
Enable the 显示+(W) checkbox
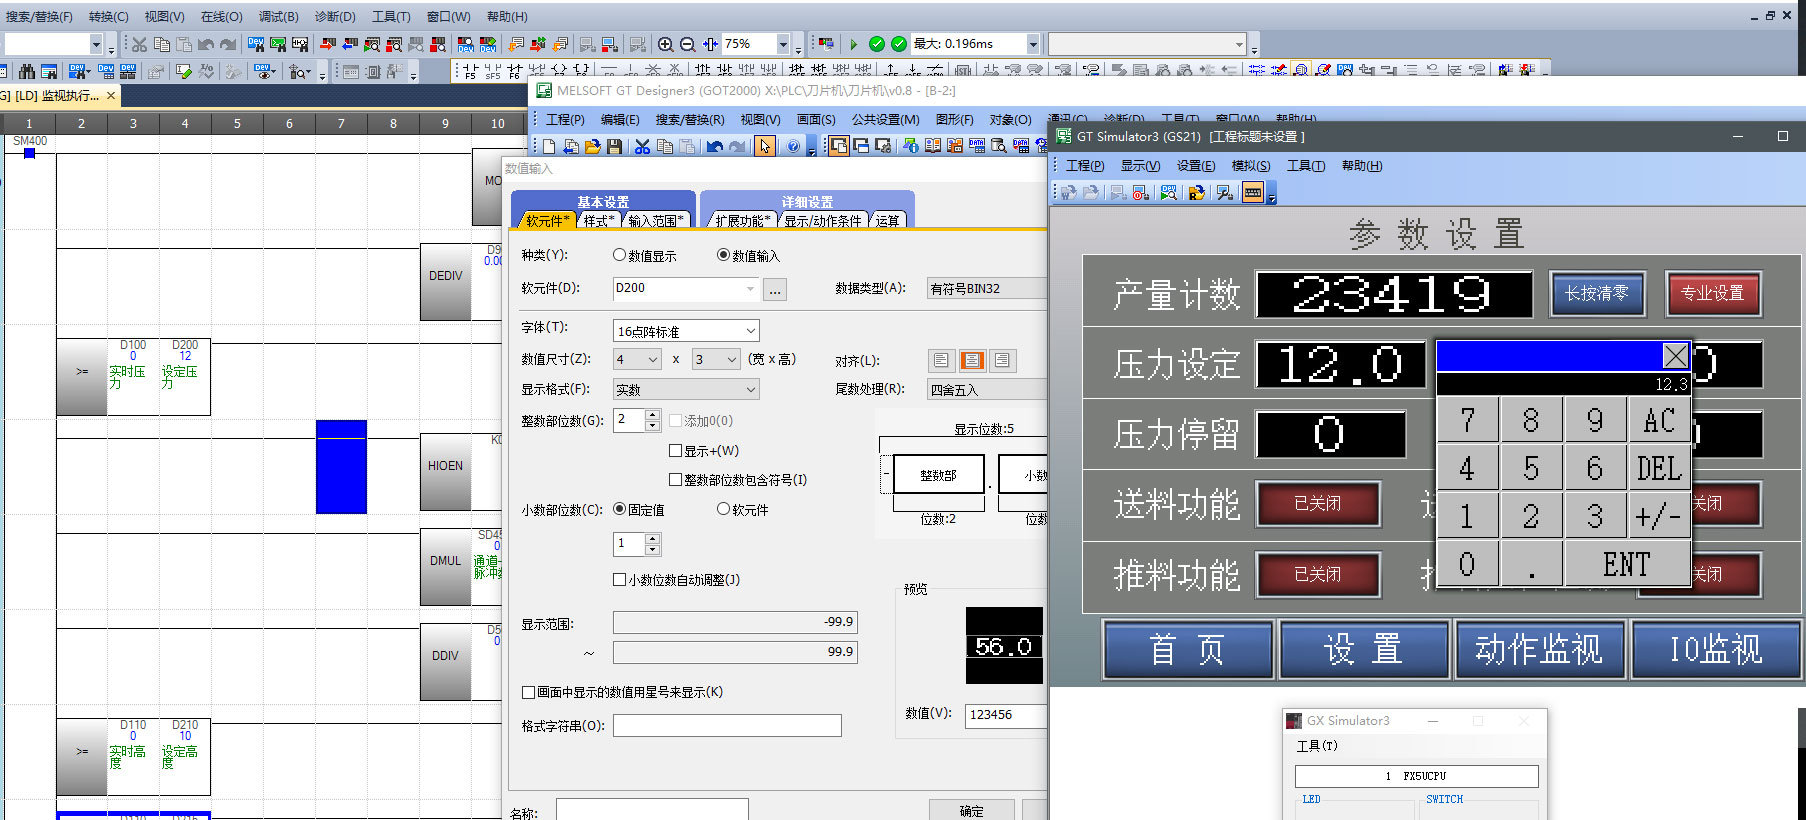(675, 451)
